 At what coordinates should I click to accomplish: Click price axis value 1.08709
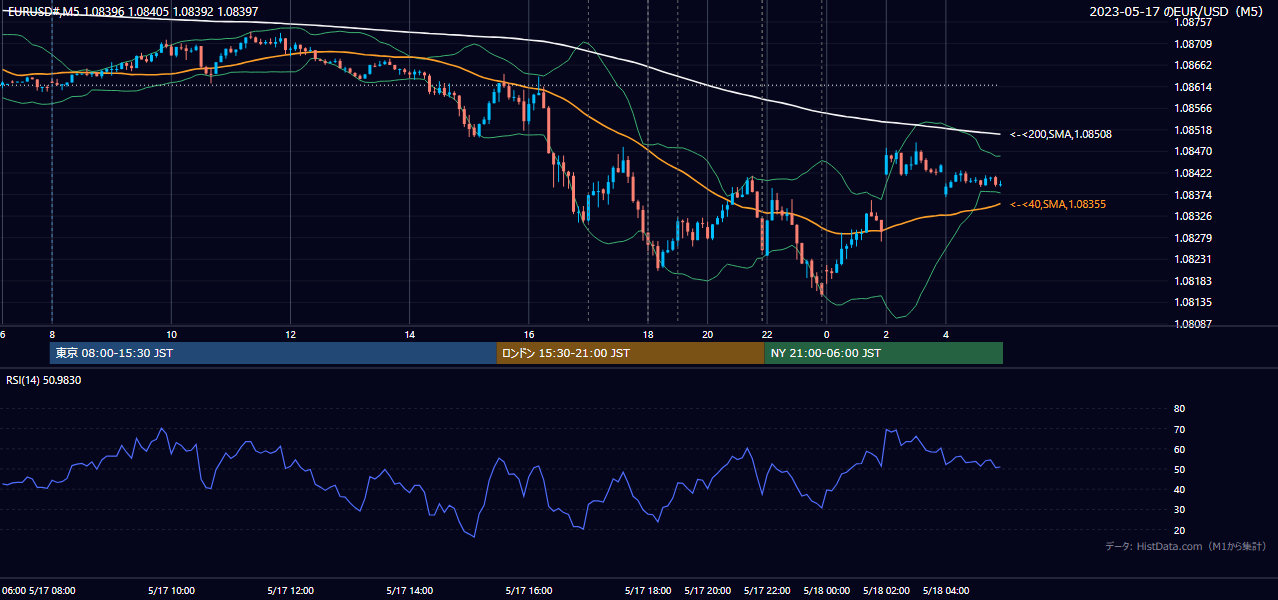point(1193,44)
